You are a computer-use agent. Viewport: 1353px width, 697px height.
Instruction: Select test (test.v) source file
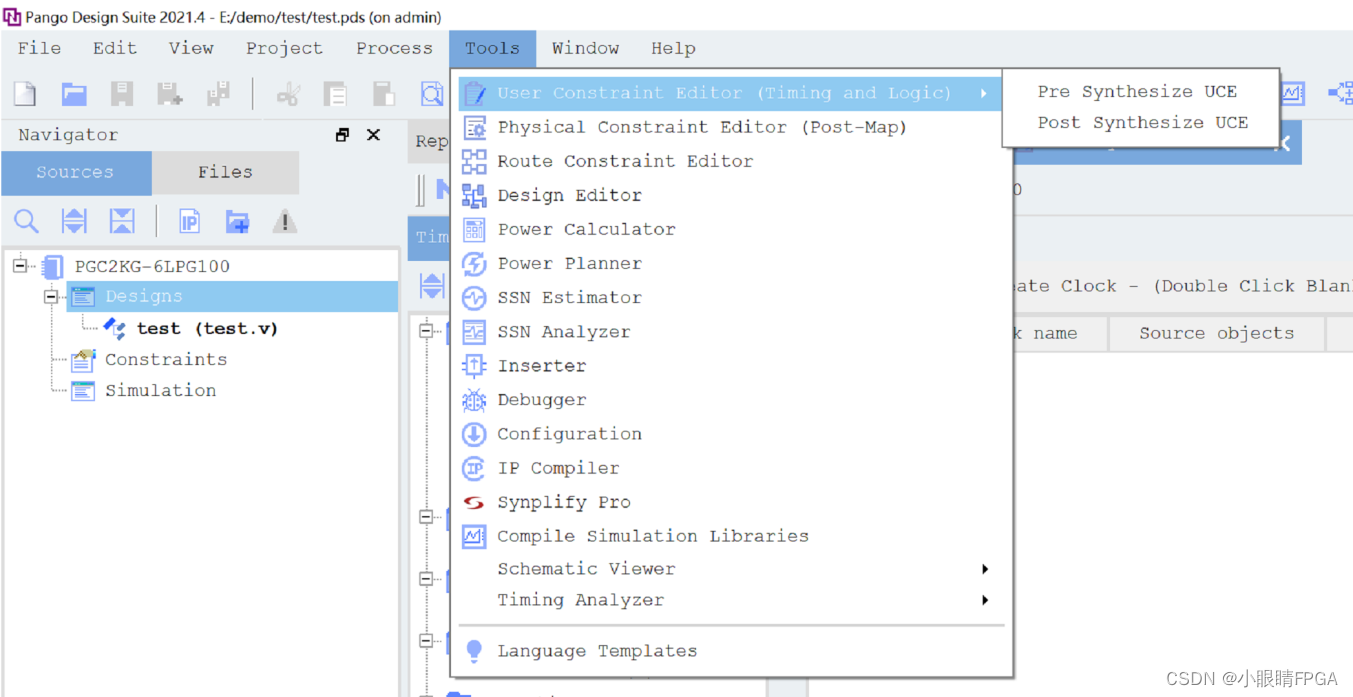pos(207,328)
